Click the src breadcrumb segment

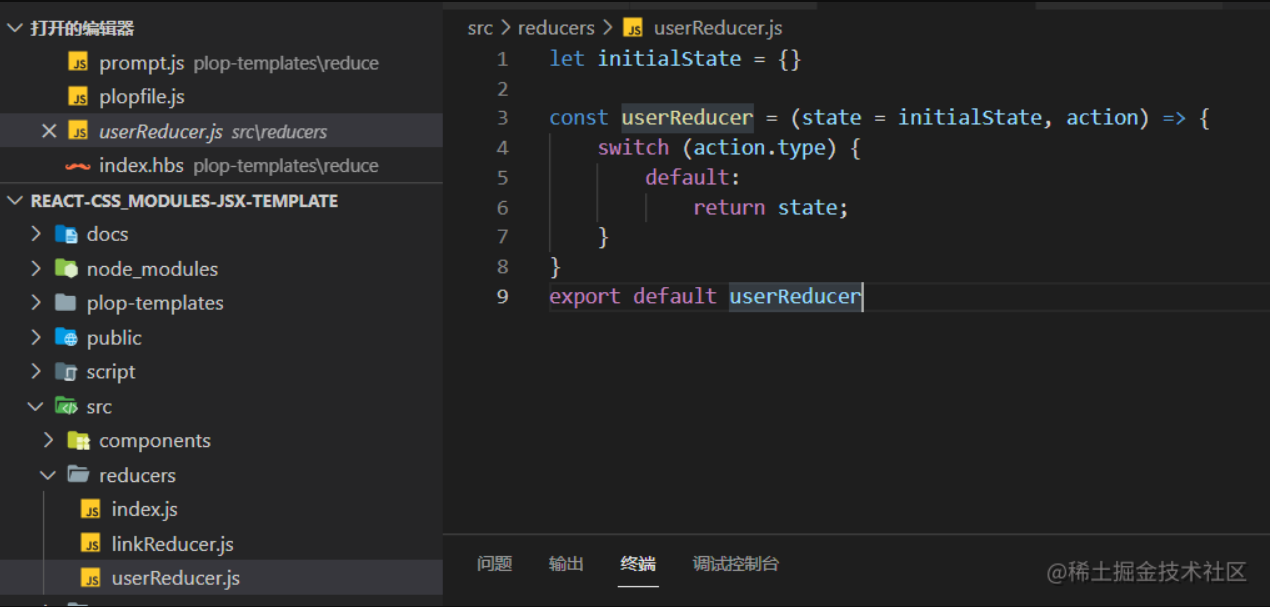pyautogui.click(x=480, y=28)
